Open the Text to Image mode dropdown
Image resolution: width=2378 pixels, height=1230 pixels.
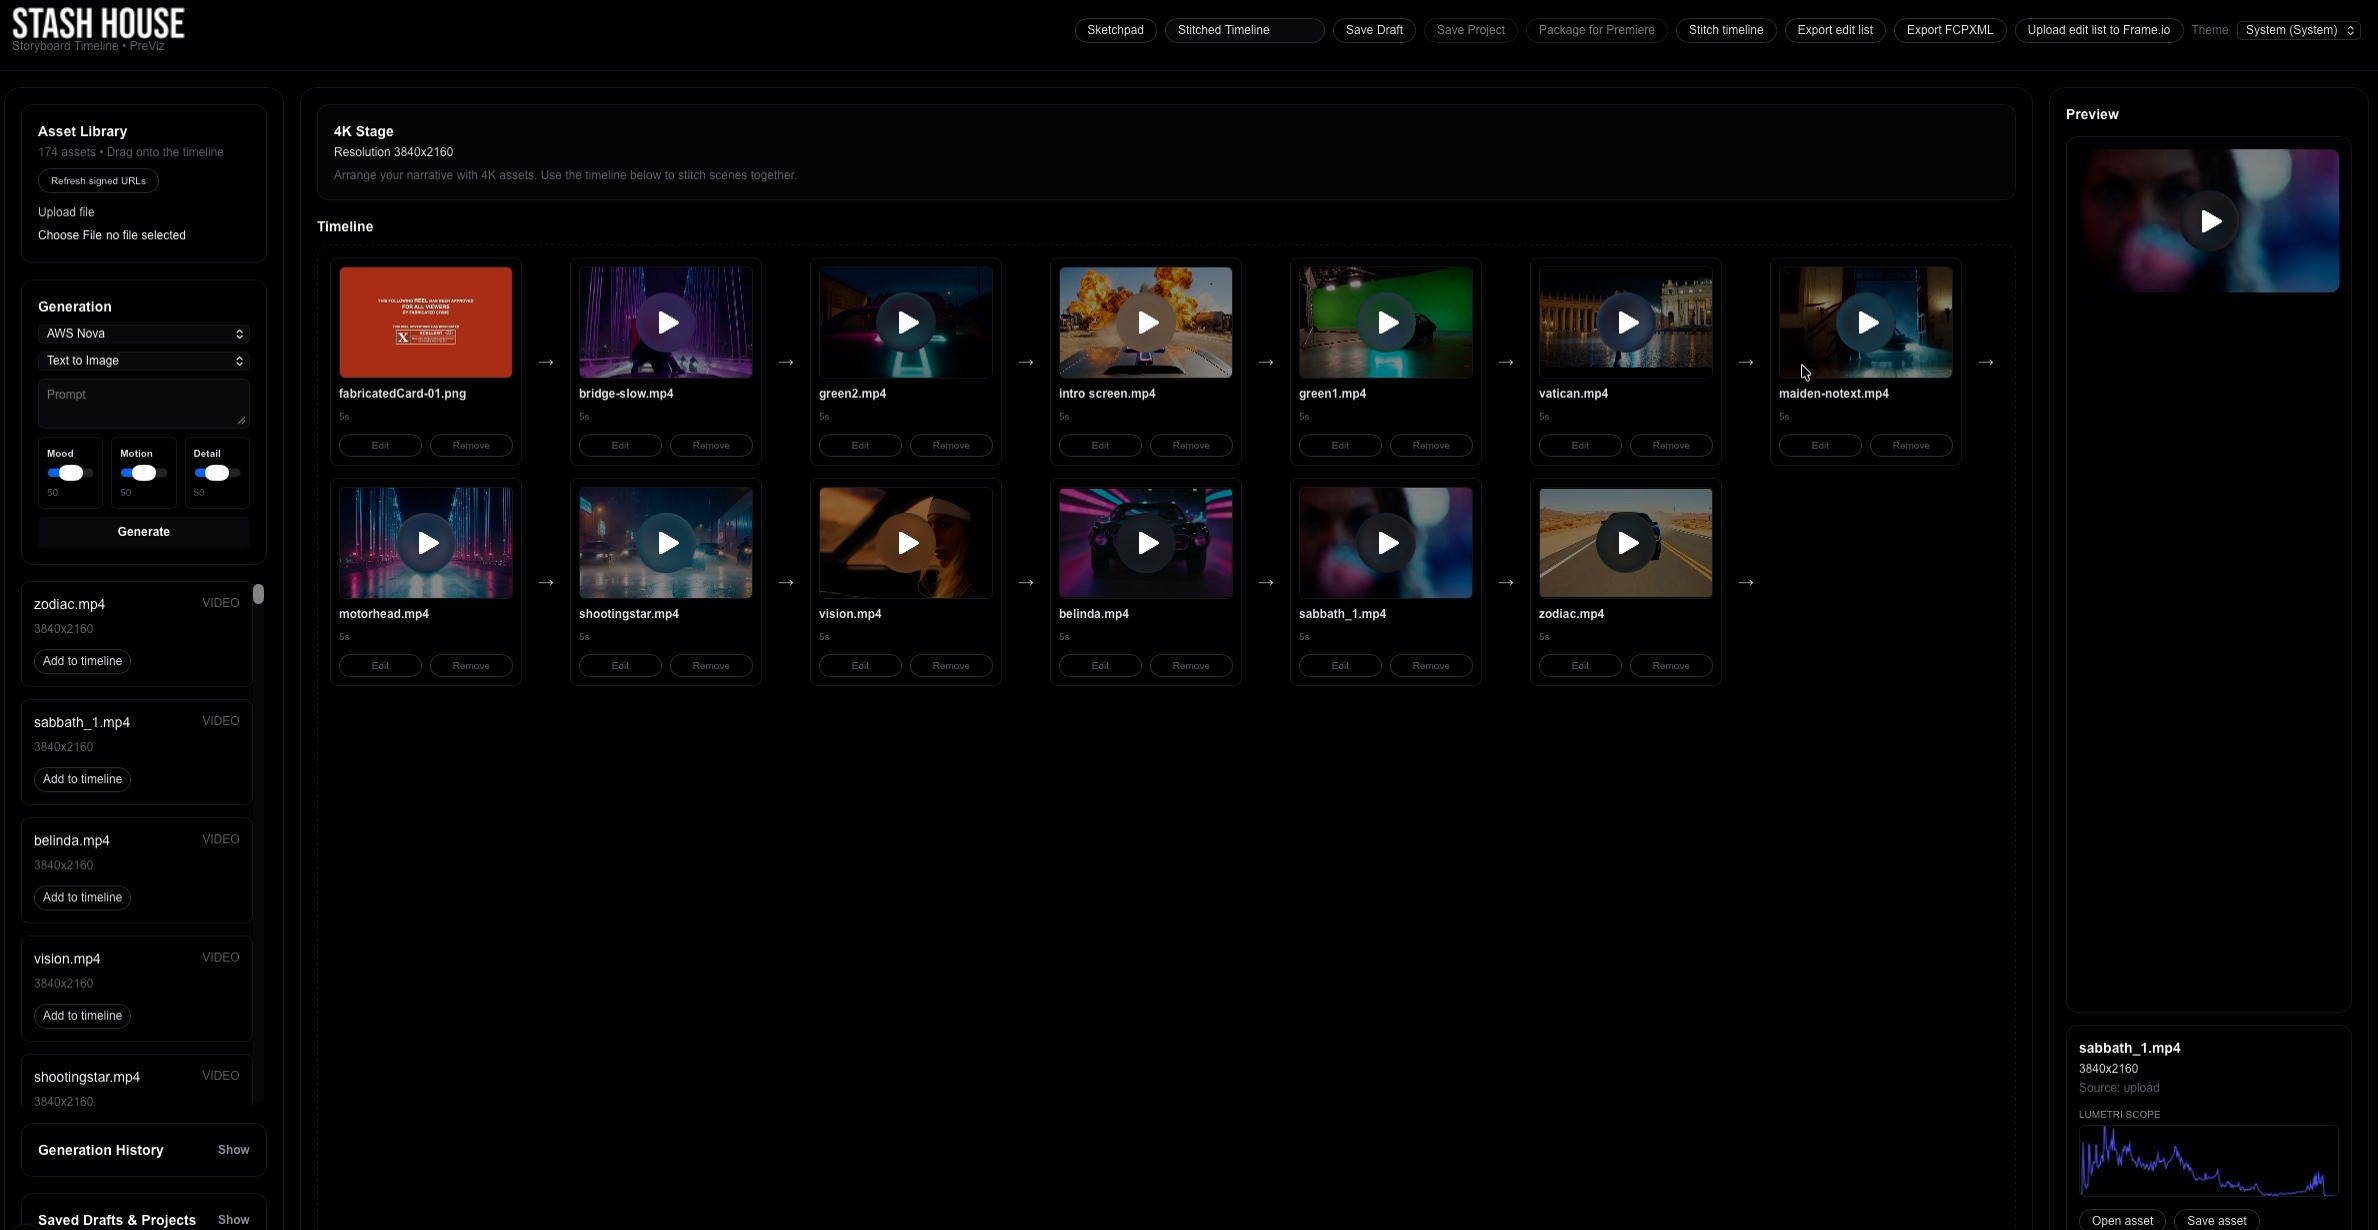pyautogui.click(x=143, y=360)
